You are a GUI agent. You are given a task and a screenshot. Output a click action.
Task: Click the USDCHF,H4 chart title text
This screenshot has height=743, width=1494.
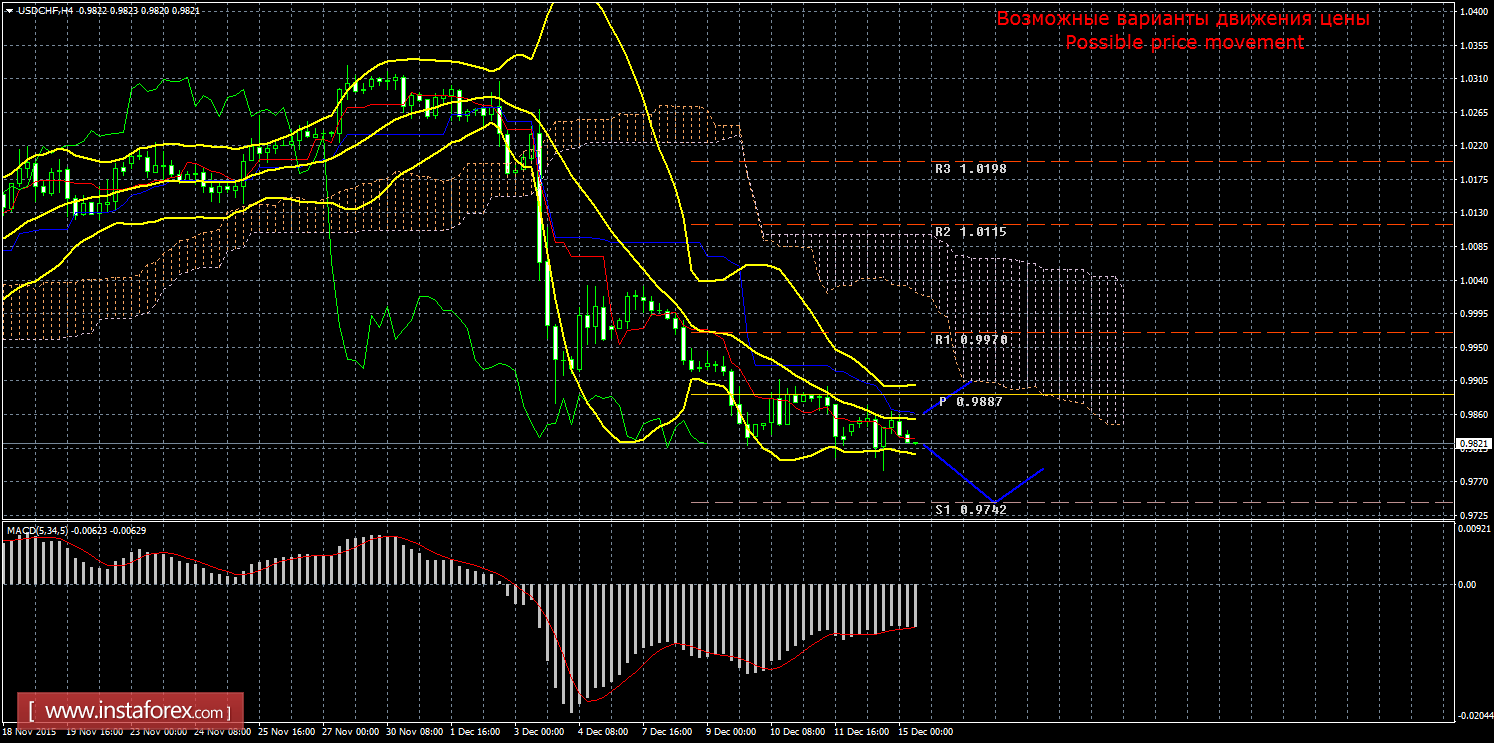point(43,9)
